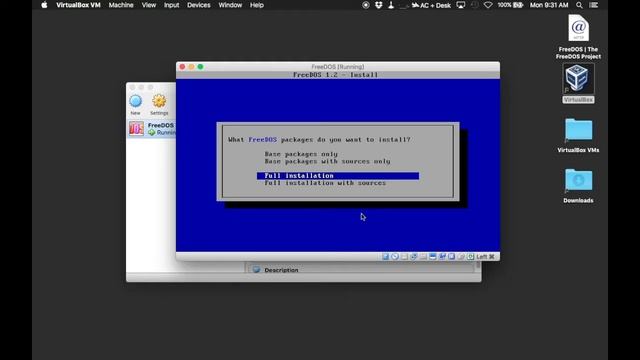Image resolution: width=640 pixels, height=360 pixels.
Task: Minimize the FreeDOS VM window (yellow button)
Action: pyautogui.click(x=191, y=67)
